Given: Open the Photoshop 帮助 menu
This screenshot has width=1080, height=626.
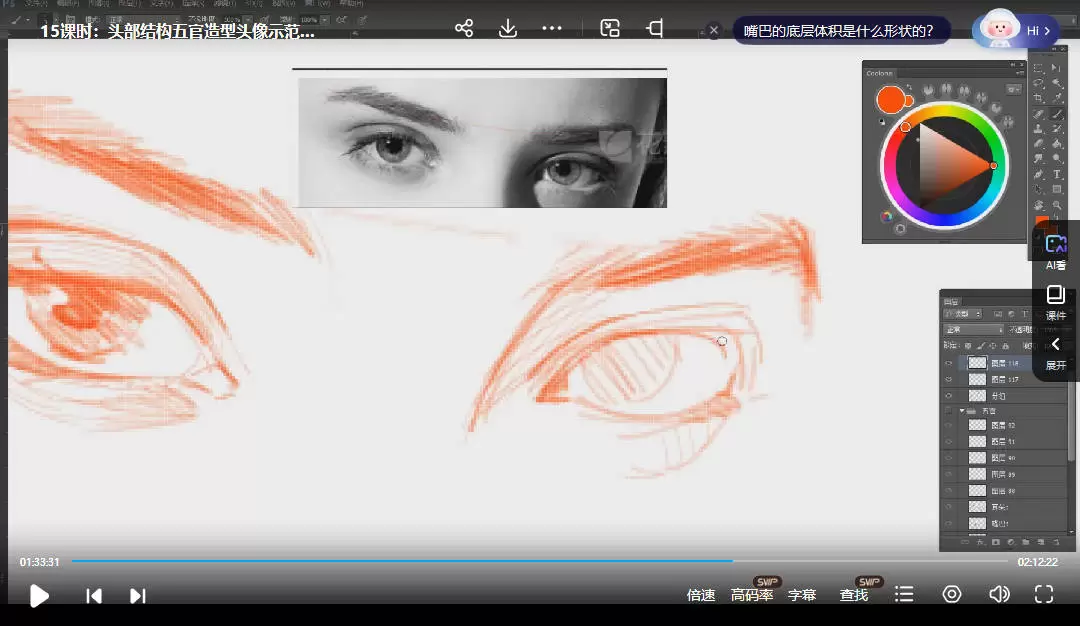Looking at the screenshot, I should (x=353, y=3).
